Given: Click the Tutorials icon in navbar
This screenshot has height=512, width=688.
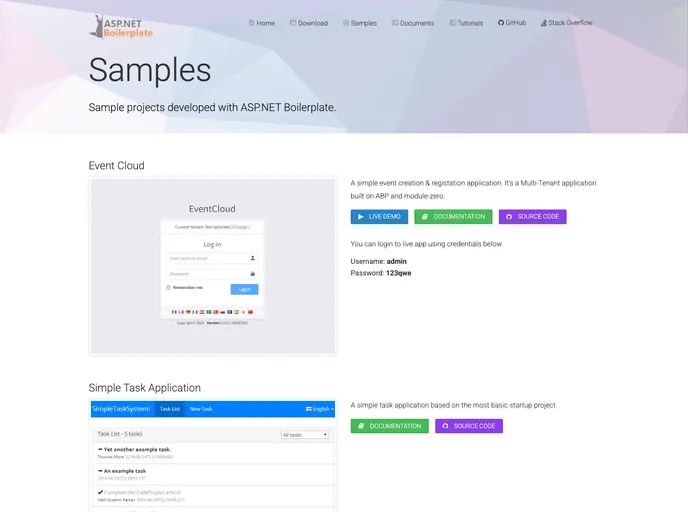Looking at the screenshot, I should pyautogui.click(x=452, y=23).
